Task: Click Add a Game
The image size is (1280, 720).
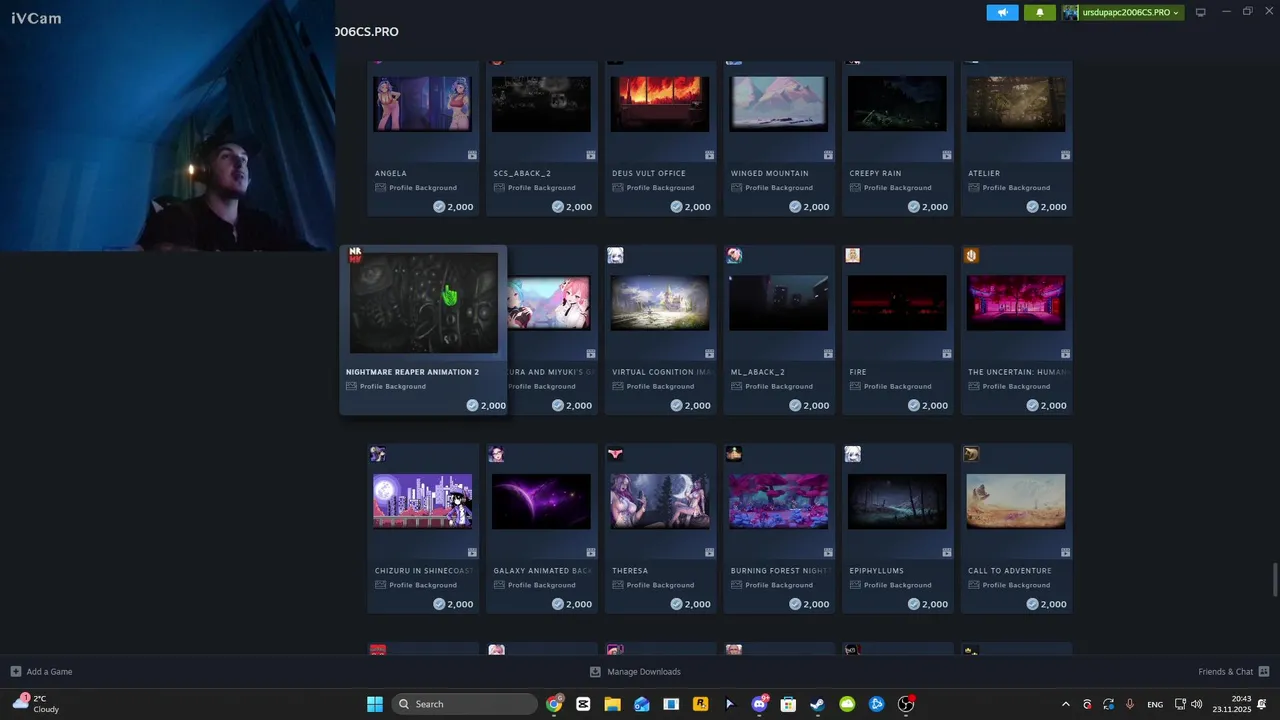Action: tap(41, 672)
